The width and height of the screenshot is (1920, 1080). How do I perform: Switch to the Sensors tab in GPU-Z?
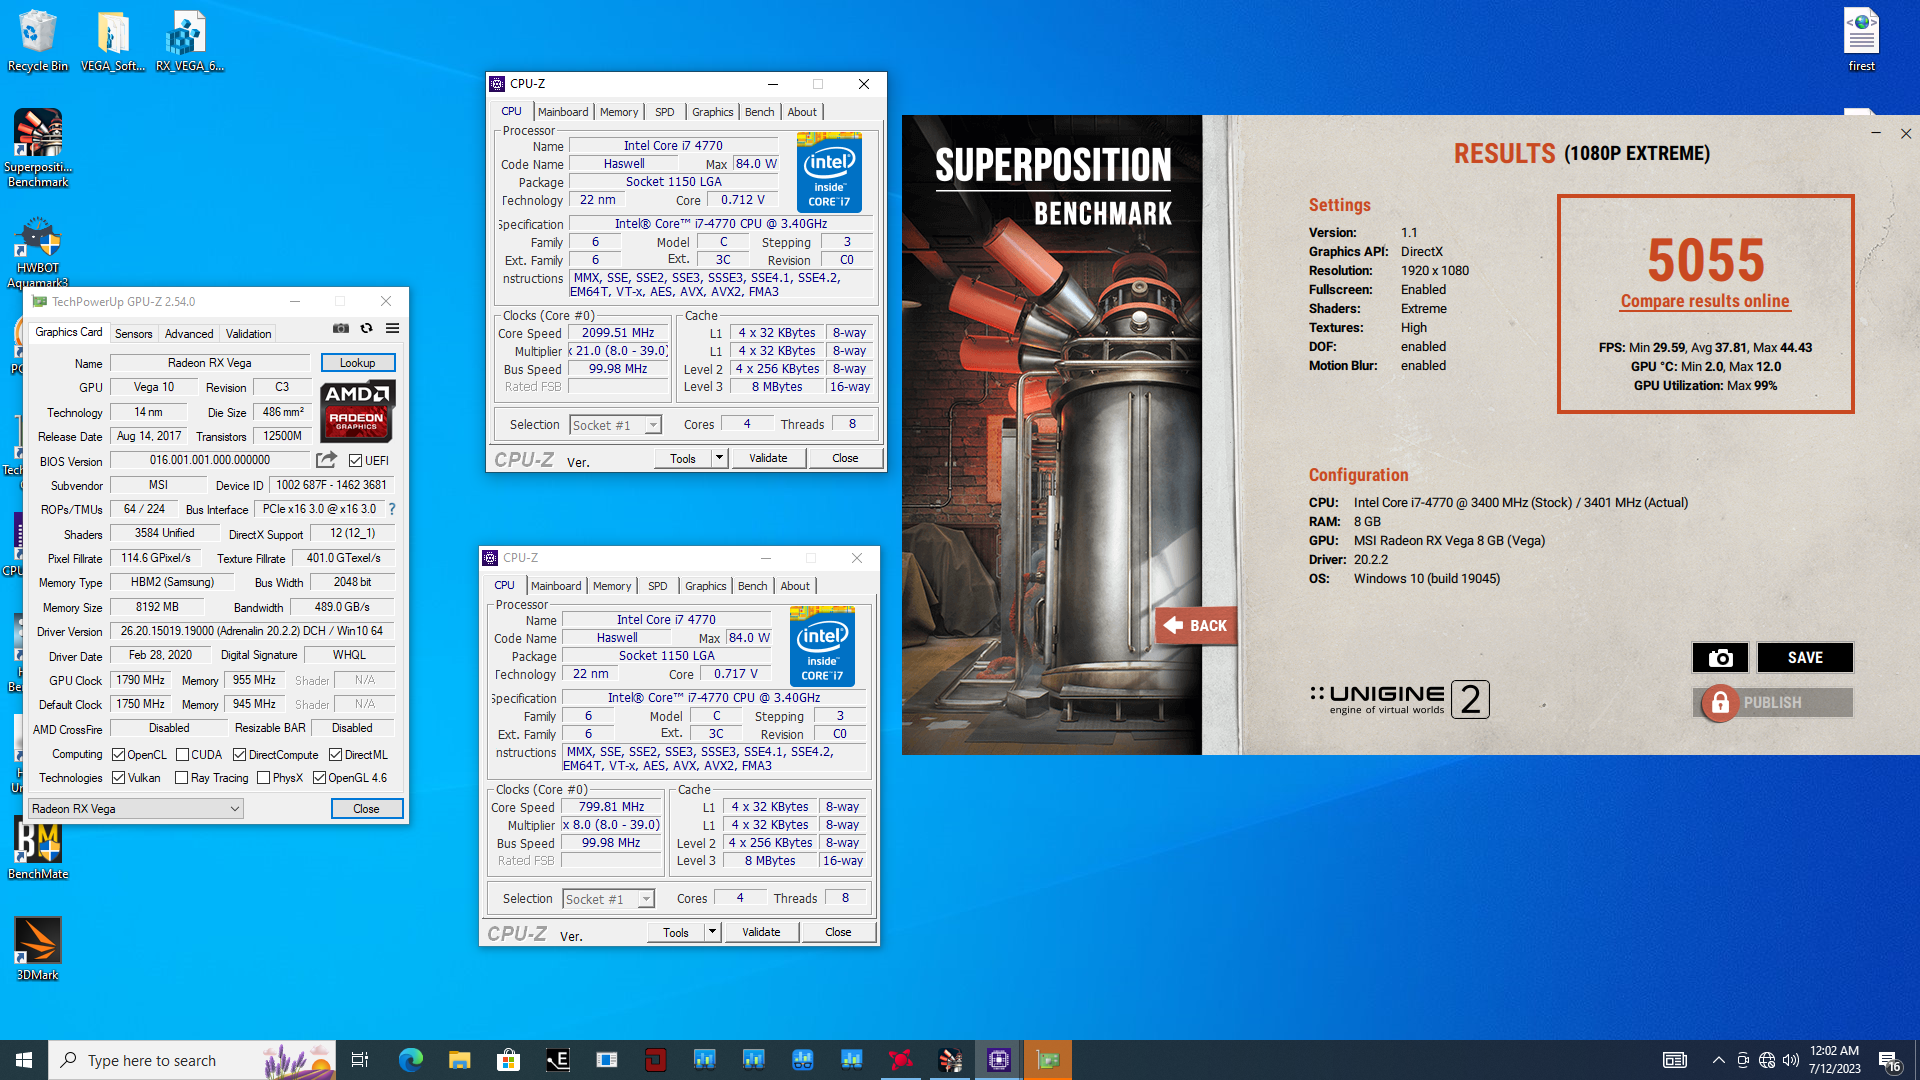[x=133, y=334]
